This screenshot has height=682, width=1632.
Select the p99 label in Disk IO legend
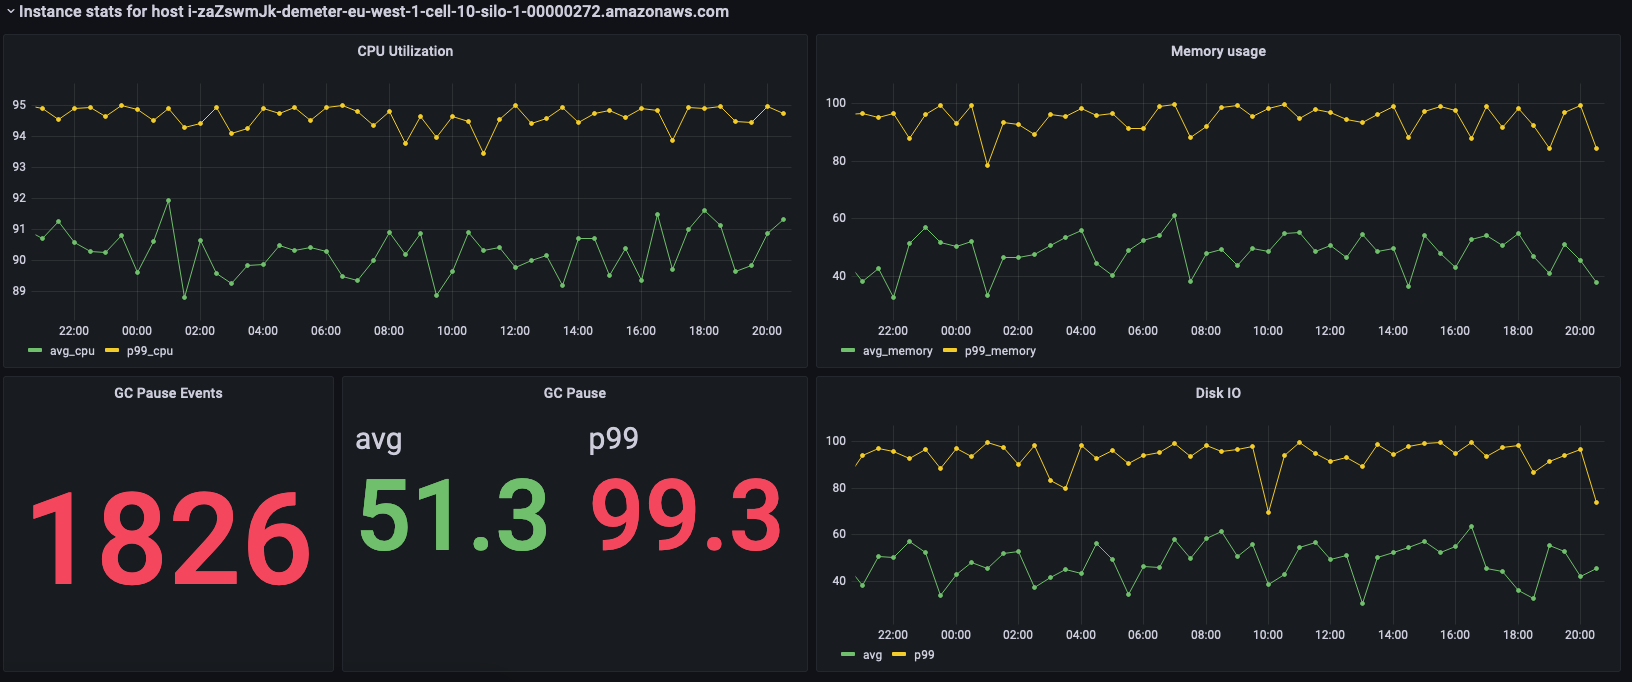point(924,655)
